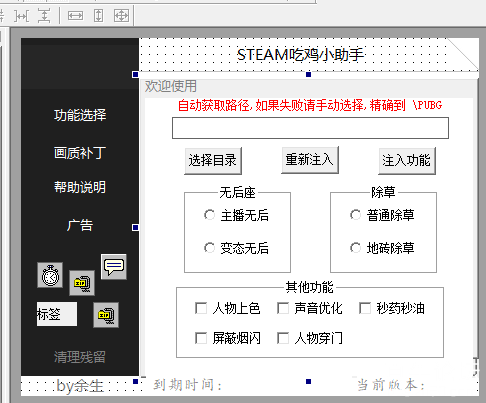Click the equal width-and-height toolbar icon
The image size is (486, 403).
pos(121,16)
